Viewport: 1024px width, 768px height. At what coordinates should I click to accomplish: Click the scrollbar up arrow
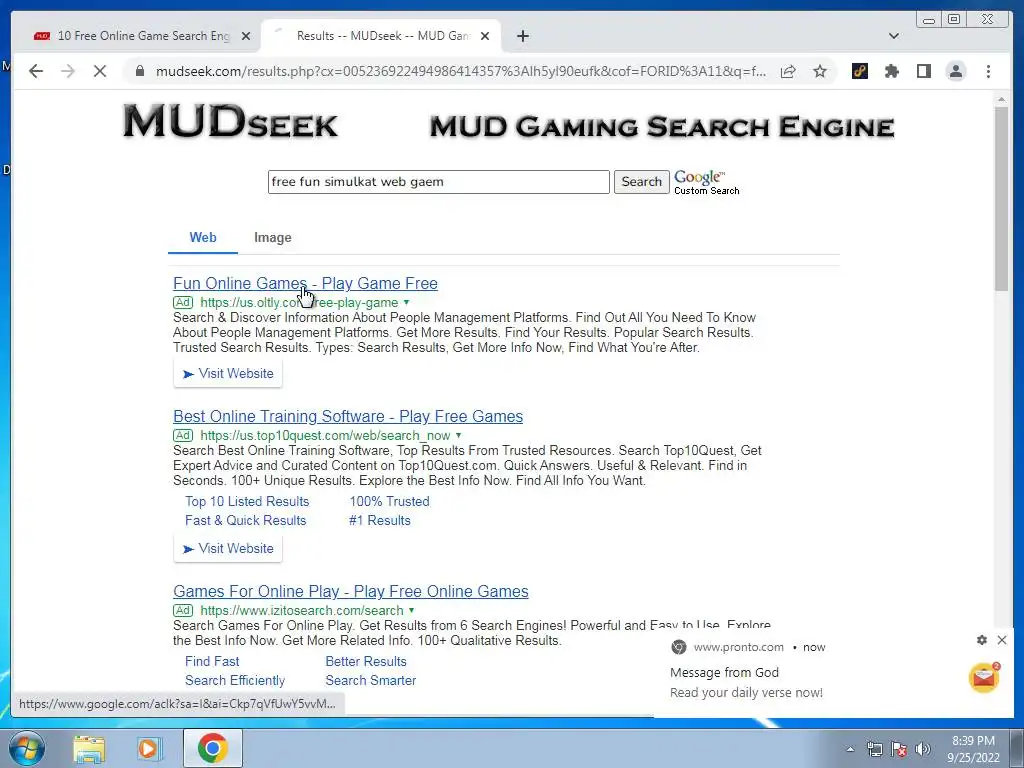pyautogui.click(x=1001, y=99)
